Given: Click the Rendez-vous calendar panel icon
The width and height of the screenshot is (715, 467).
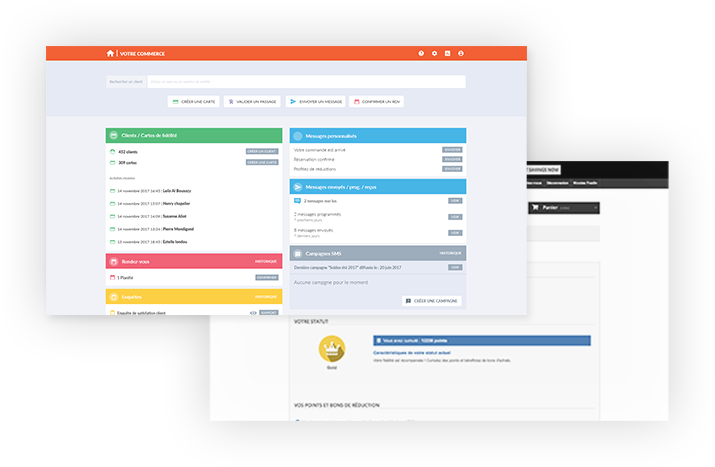Looking at the screenshot, I should click(x=114, y=261).
